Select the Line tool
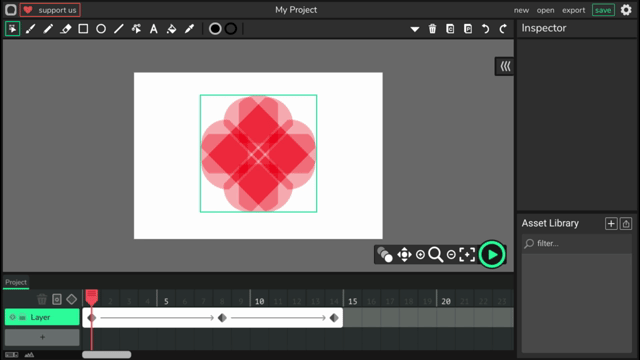The height and width of the screenshot is (360, 640). [x=118, y=29]
